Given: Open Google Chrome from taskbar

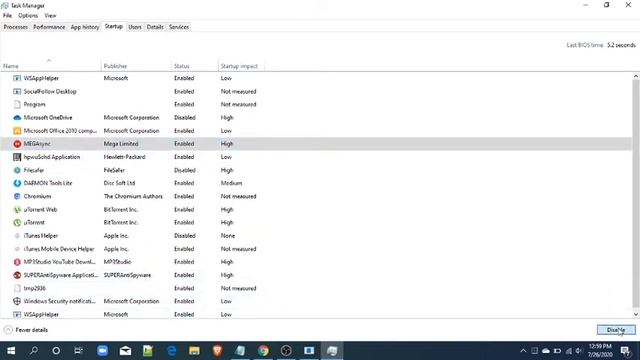Looking at the screenshot, I should 263,351.
